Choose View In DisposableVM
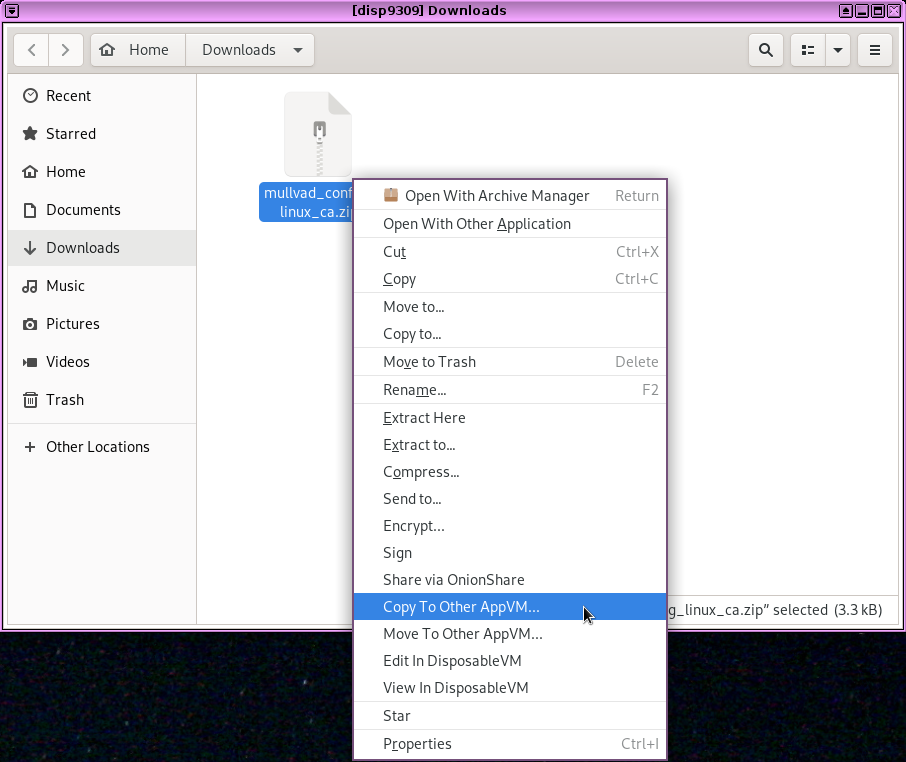Image resolution: width=906 pixels, height=762 pixels. pyautogui.click(x=510, y=687)
